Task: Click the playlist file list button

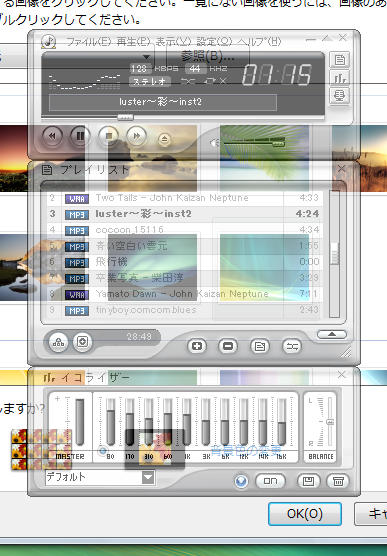Action: [260, 346]
